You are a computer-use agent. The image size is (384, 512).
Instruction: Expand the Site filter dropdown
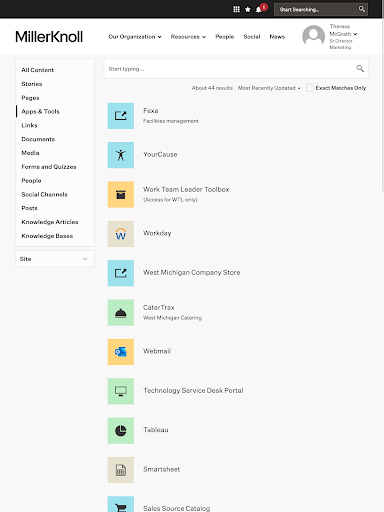pyautogui.click(x=55, y=259)
